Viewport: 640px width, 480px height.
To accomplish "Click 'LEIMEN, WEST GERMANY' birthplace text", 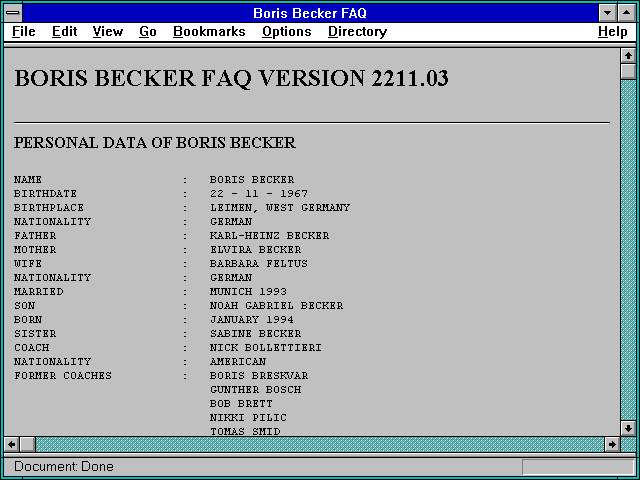I will pos(280,208).
